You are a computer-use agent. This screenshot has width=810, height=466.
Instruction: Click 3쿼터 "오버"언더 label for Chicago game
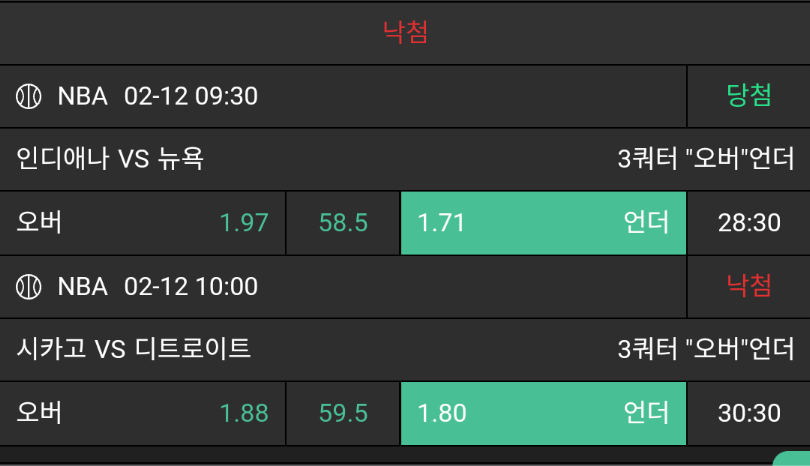(706, 349)
